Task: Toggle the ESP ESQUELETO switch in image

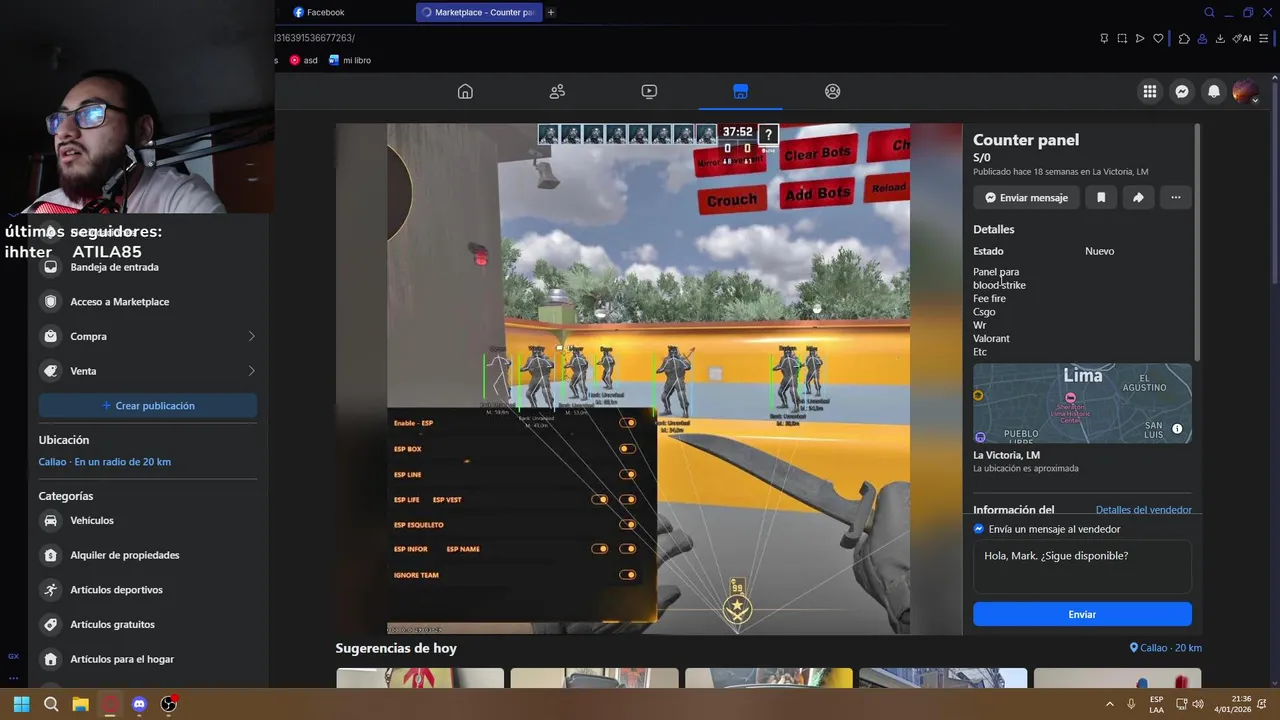Action: point(627,524)
